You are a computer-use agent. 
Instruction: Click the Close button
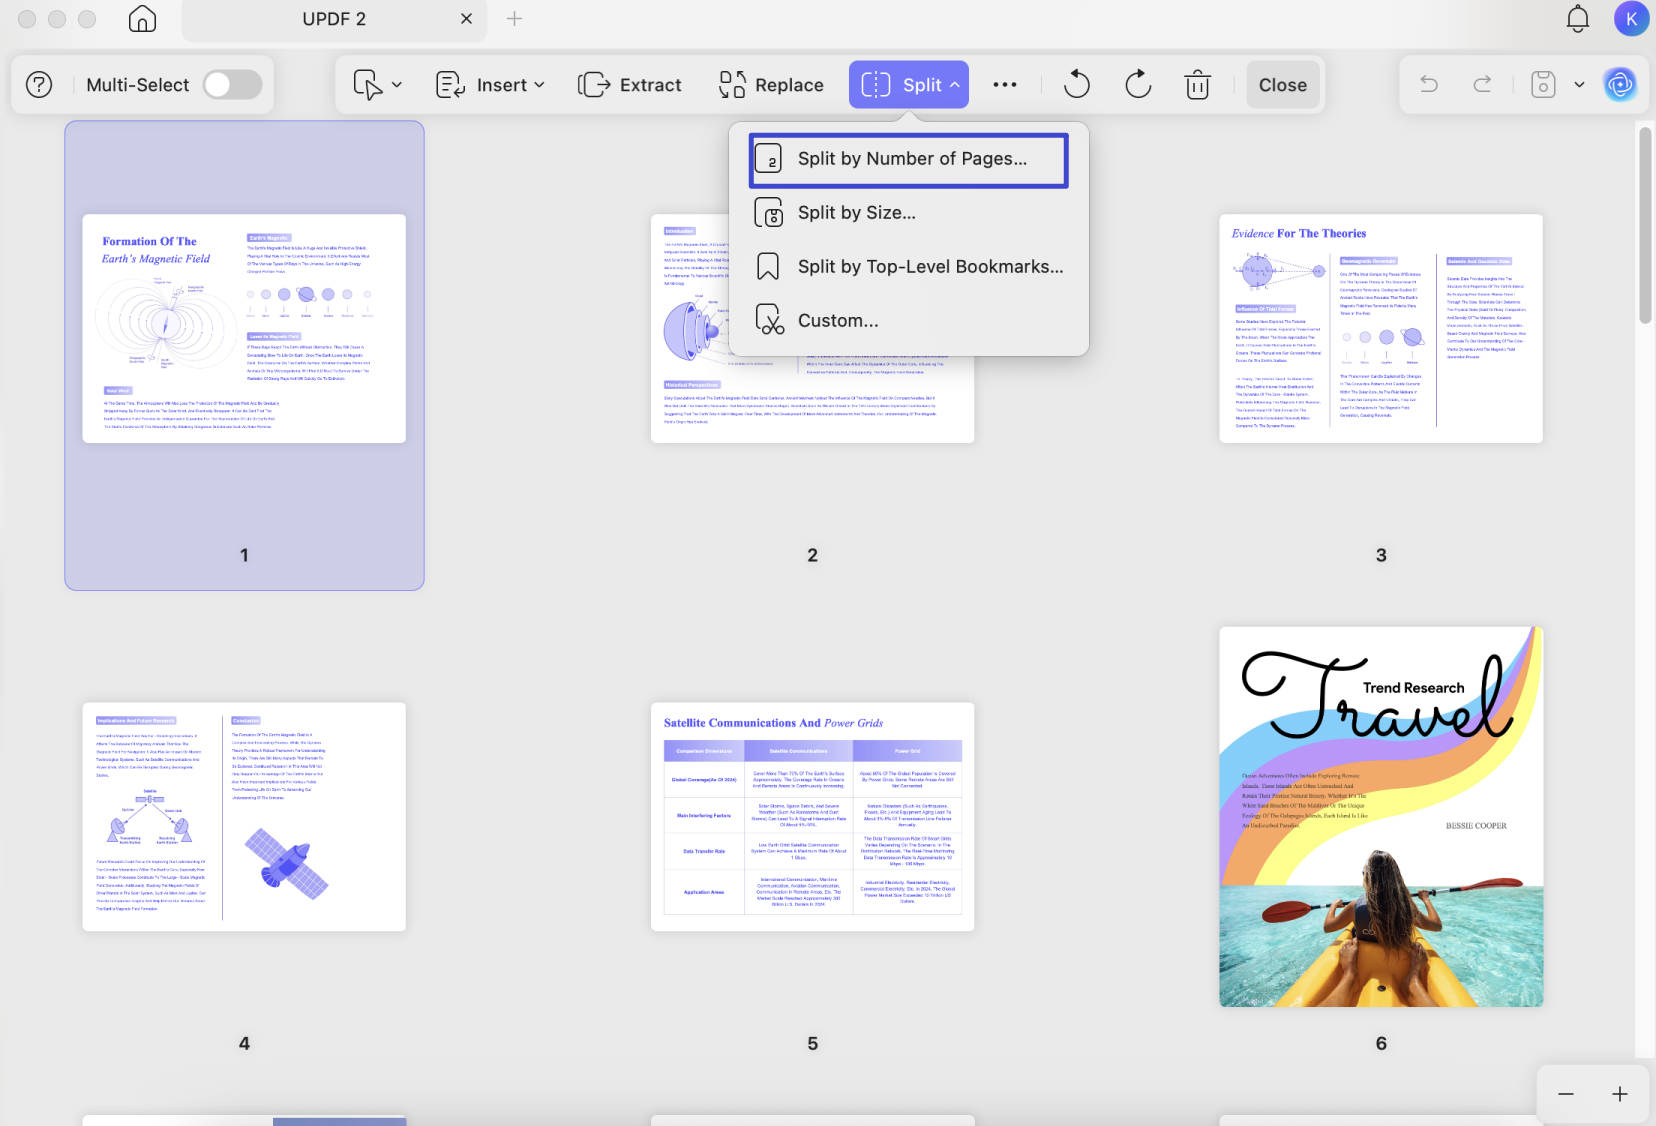click(x=1283, y=85)
